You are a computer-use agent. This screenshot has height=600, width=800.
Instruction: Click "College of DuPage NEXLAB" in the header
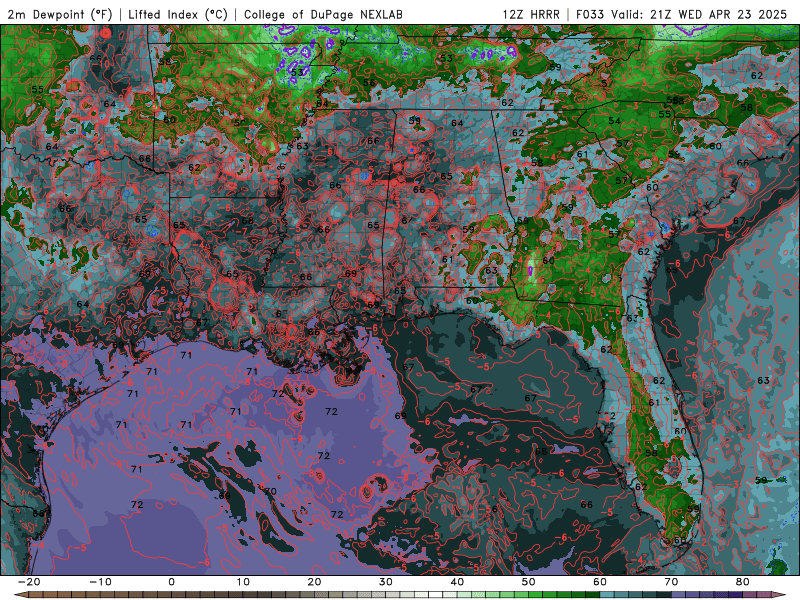point(323,14)
